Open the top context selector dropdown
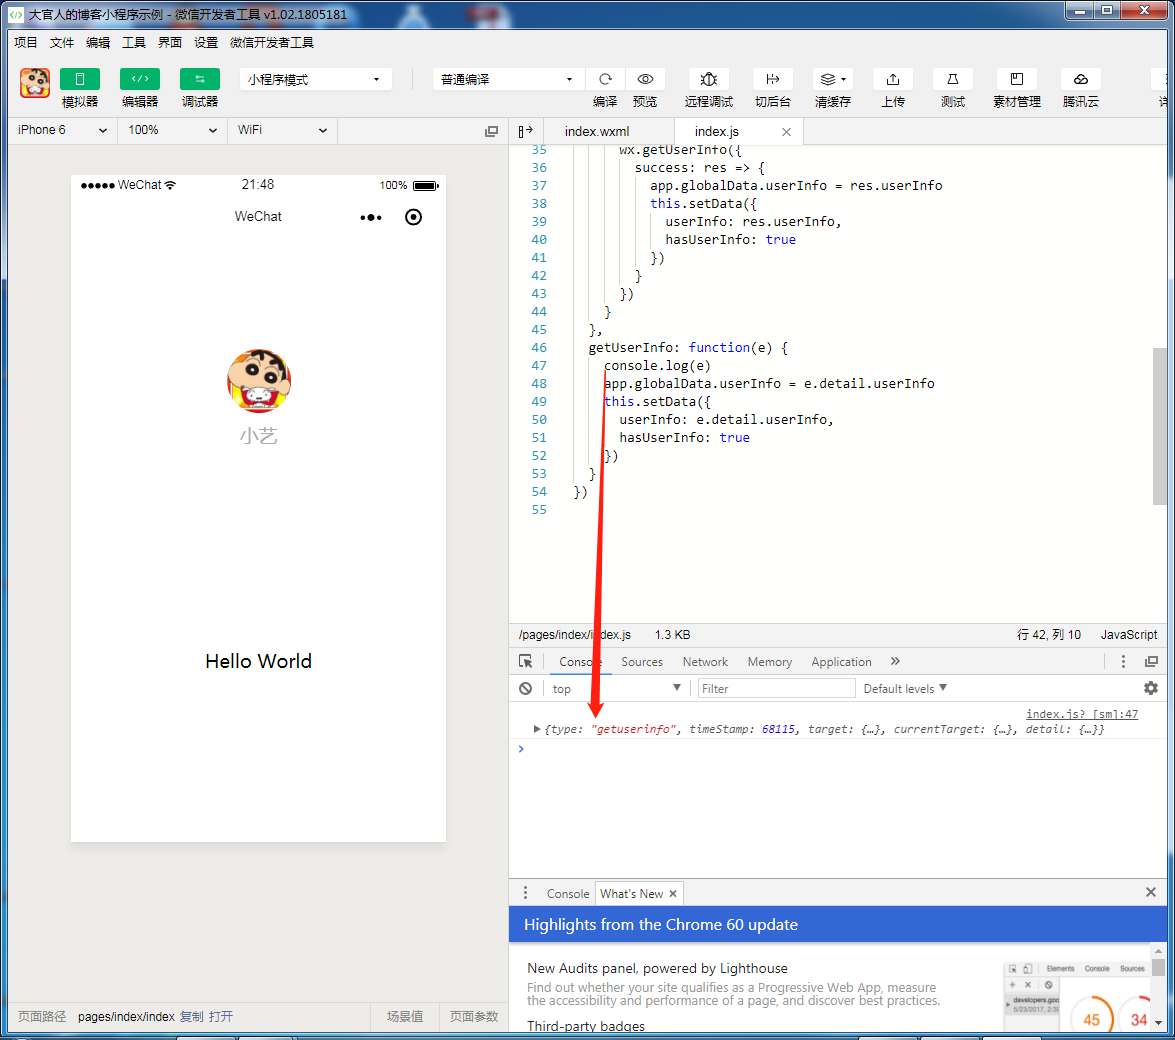 (x=616, y=689)
